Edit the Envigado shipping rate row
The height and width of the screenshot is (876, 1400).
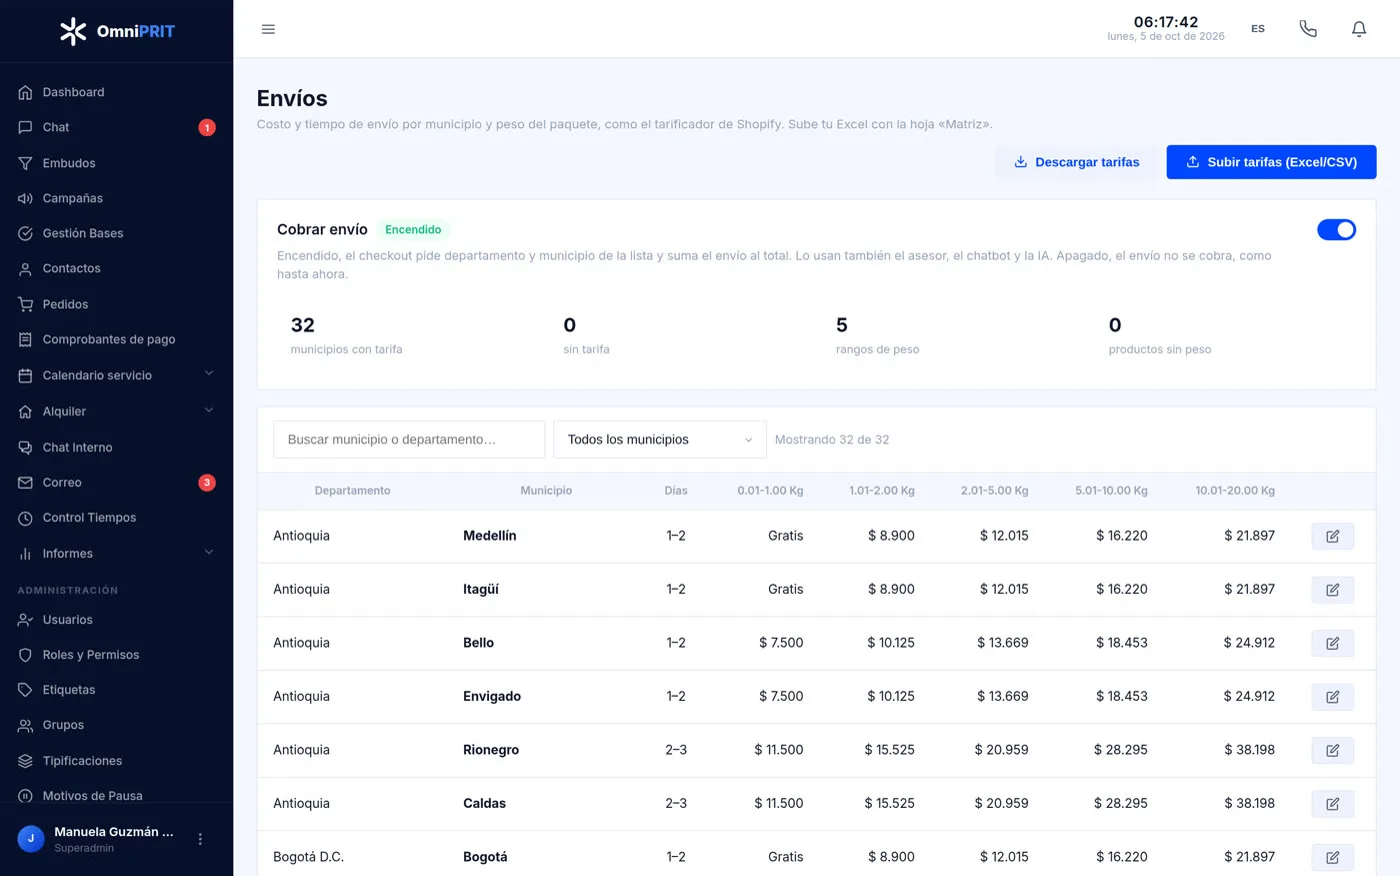click(1332, 697)
